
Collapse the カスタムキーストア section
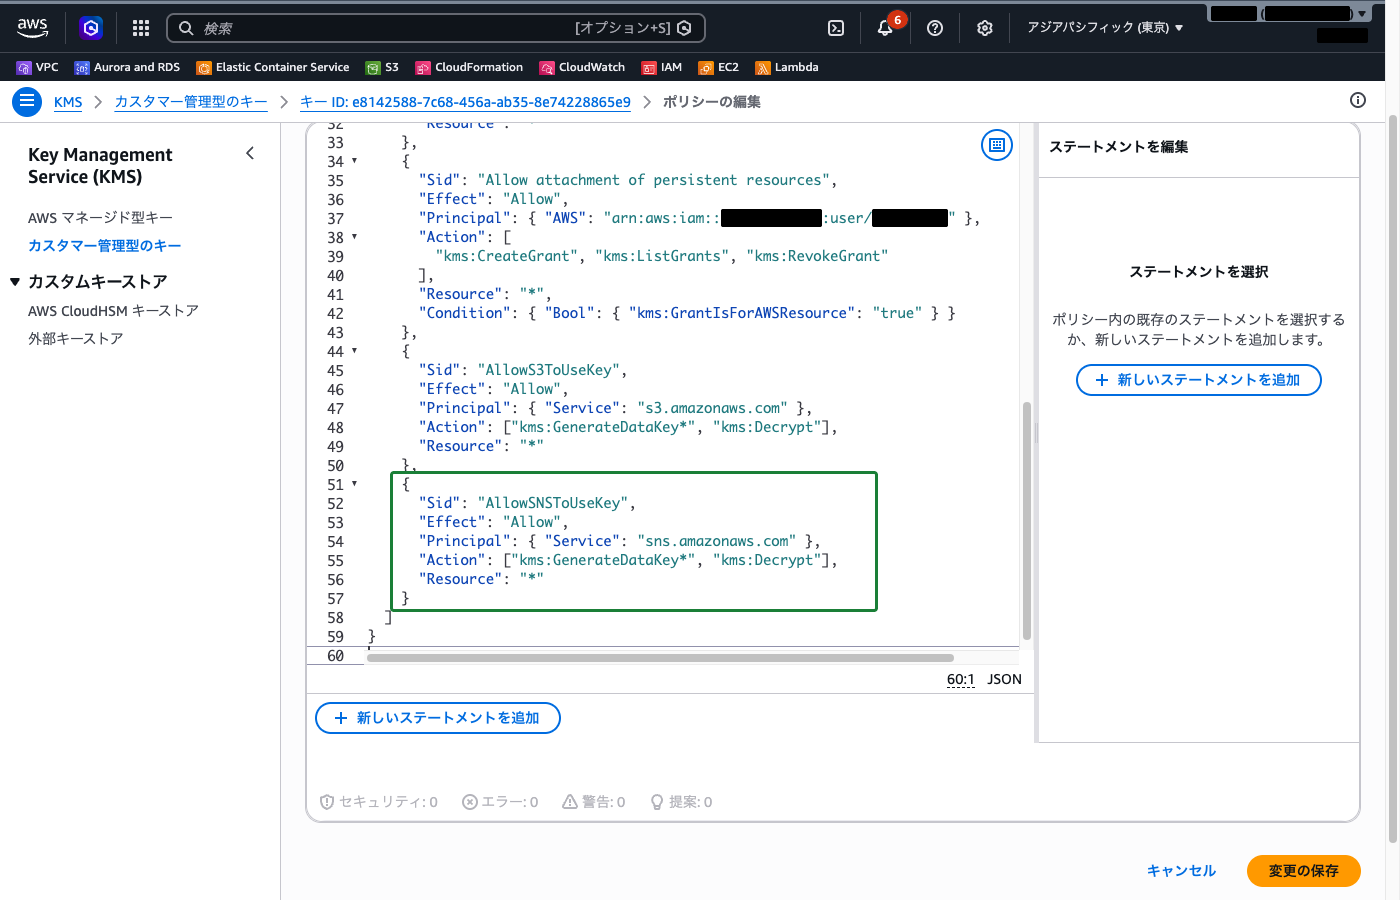click(x=15, y=282)
